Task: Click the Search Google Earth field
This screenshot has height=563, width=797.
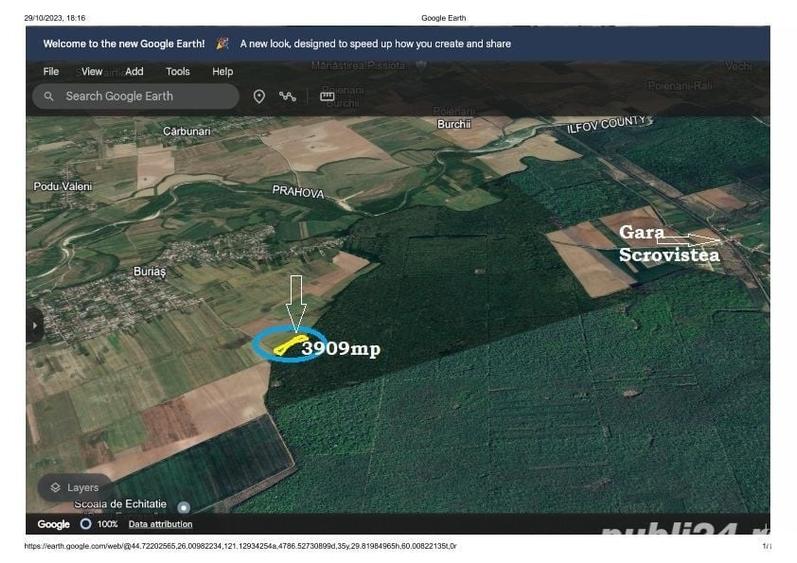Action: click(x=136, y=96)
